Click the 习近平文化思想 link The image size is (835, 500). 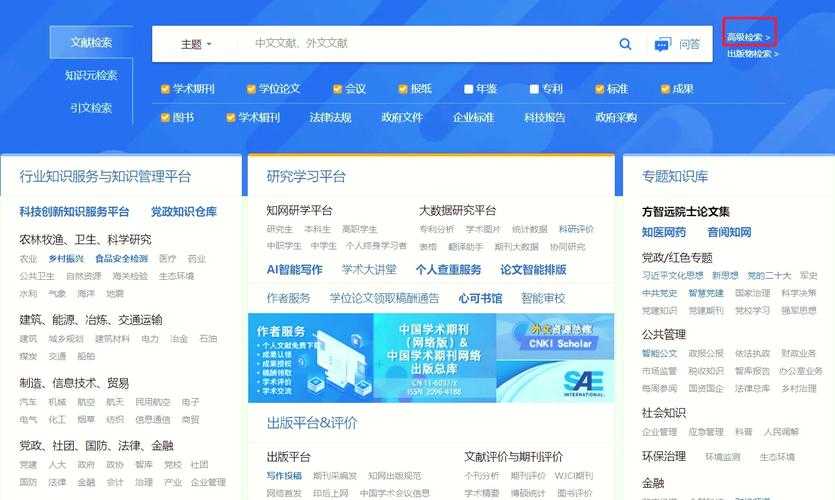click(673, 275)
